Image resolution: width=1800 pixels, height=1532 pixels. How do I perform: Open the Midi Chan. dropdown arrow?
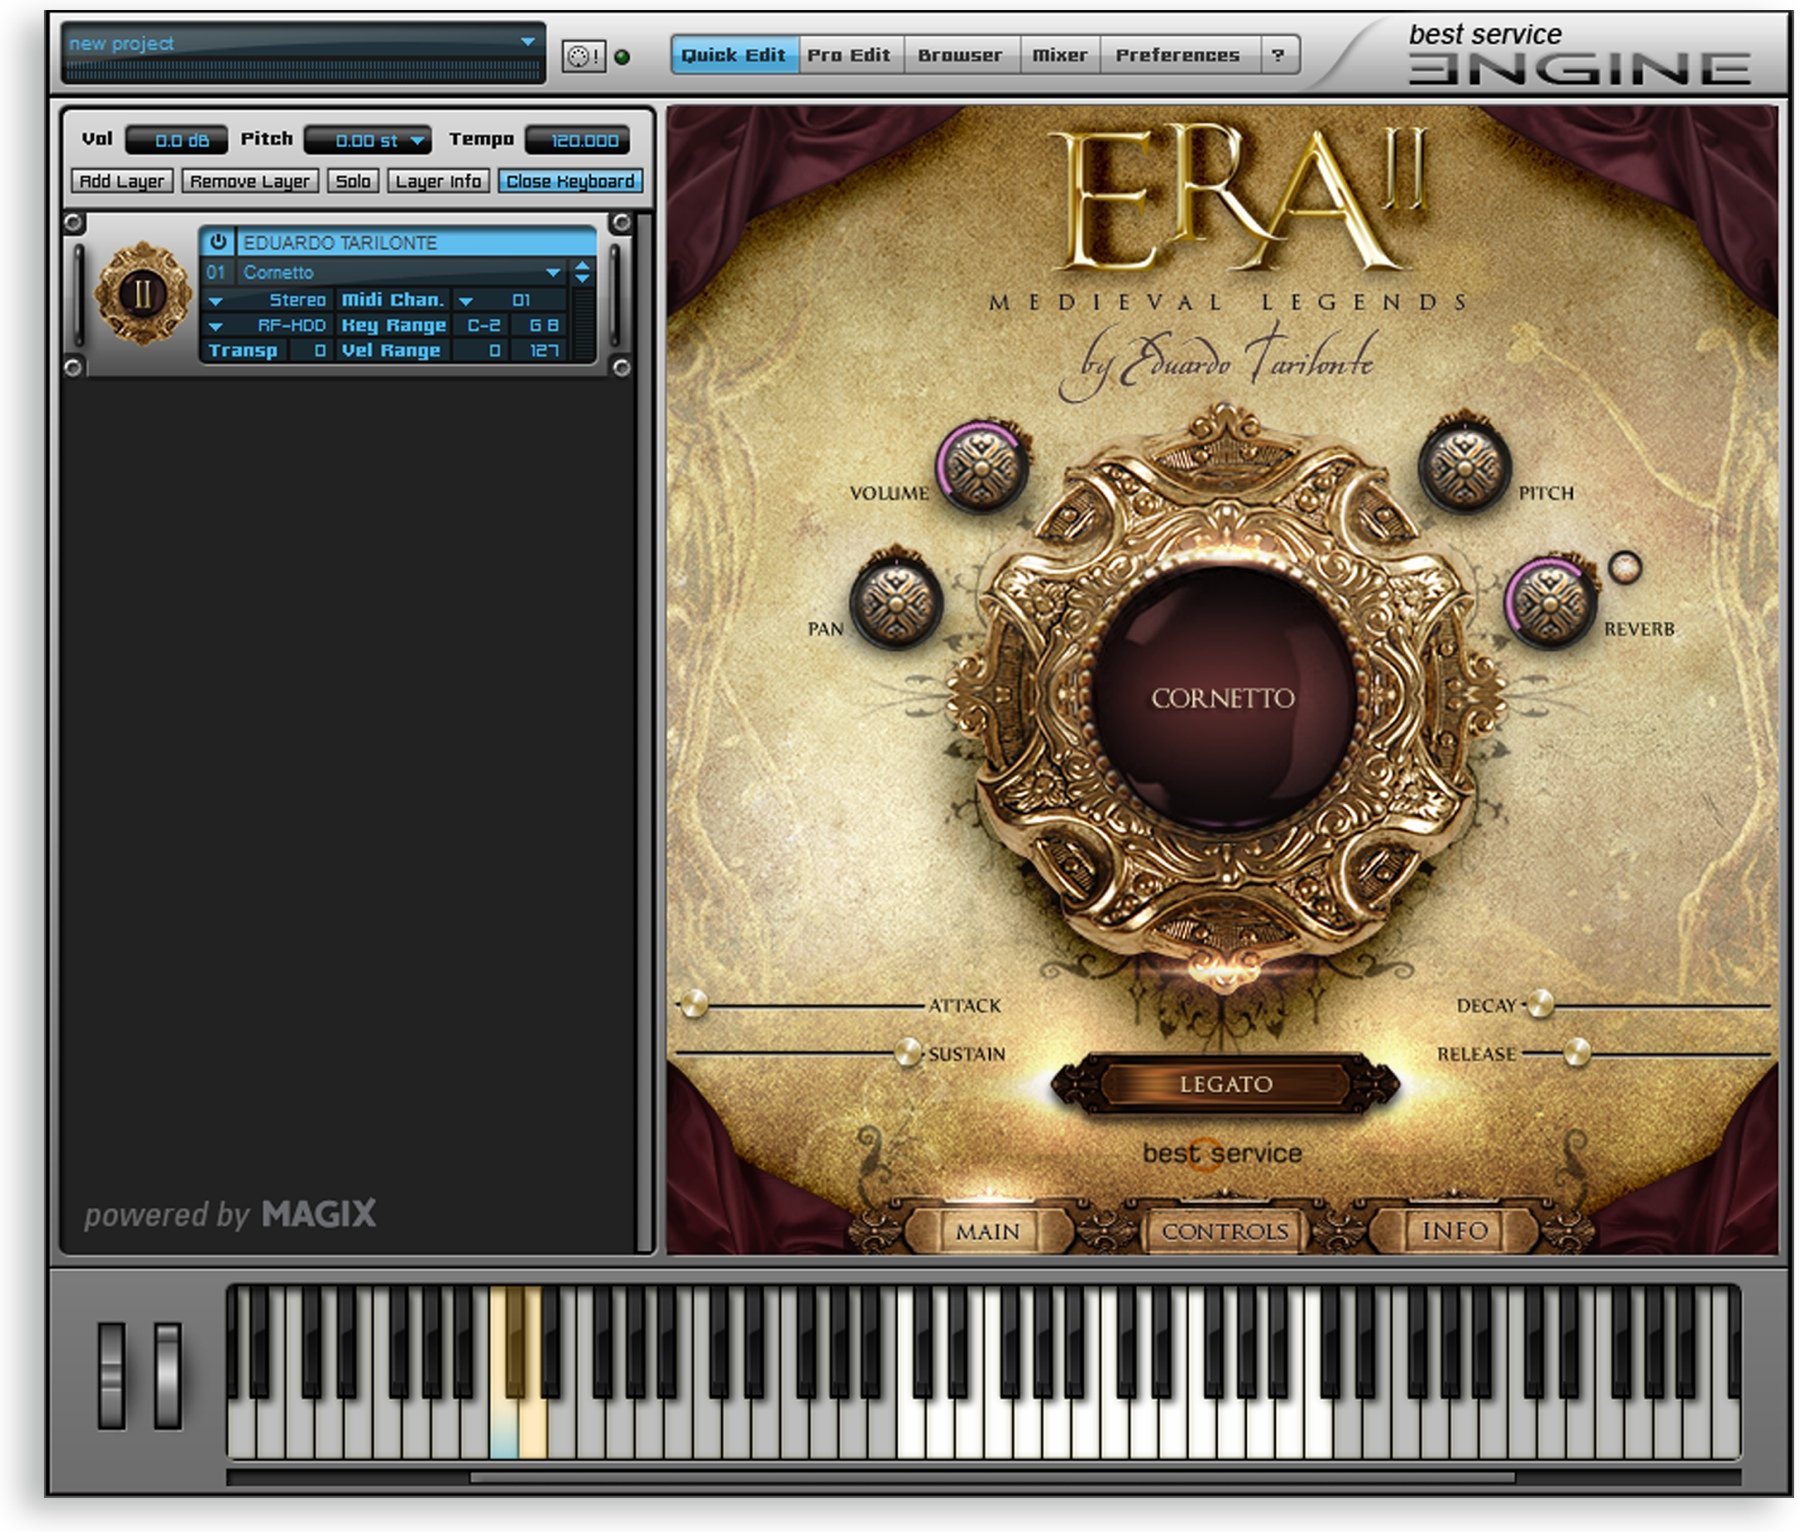click(x=465, y=300)
